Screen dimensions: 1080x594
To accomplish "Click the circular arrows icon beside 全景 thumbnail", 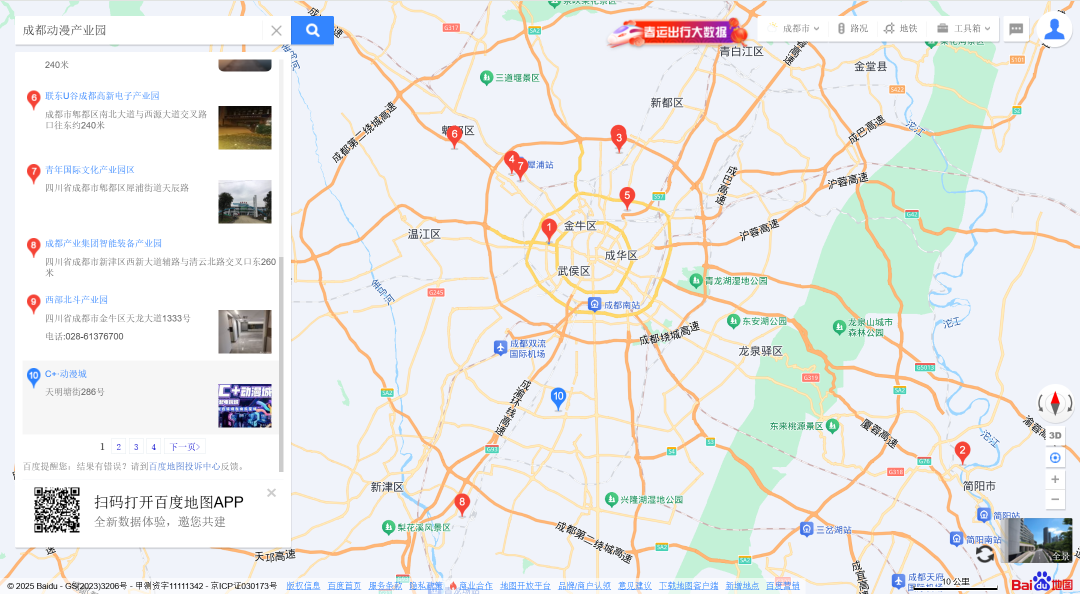I will click(985, 553).
